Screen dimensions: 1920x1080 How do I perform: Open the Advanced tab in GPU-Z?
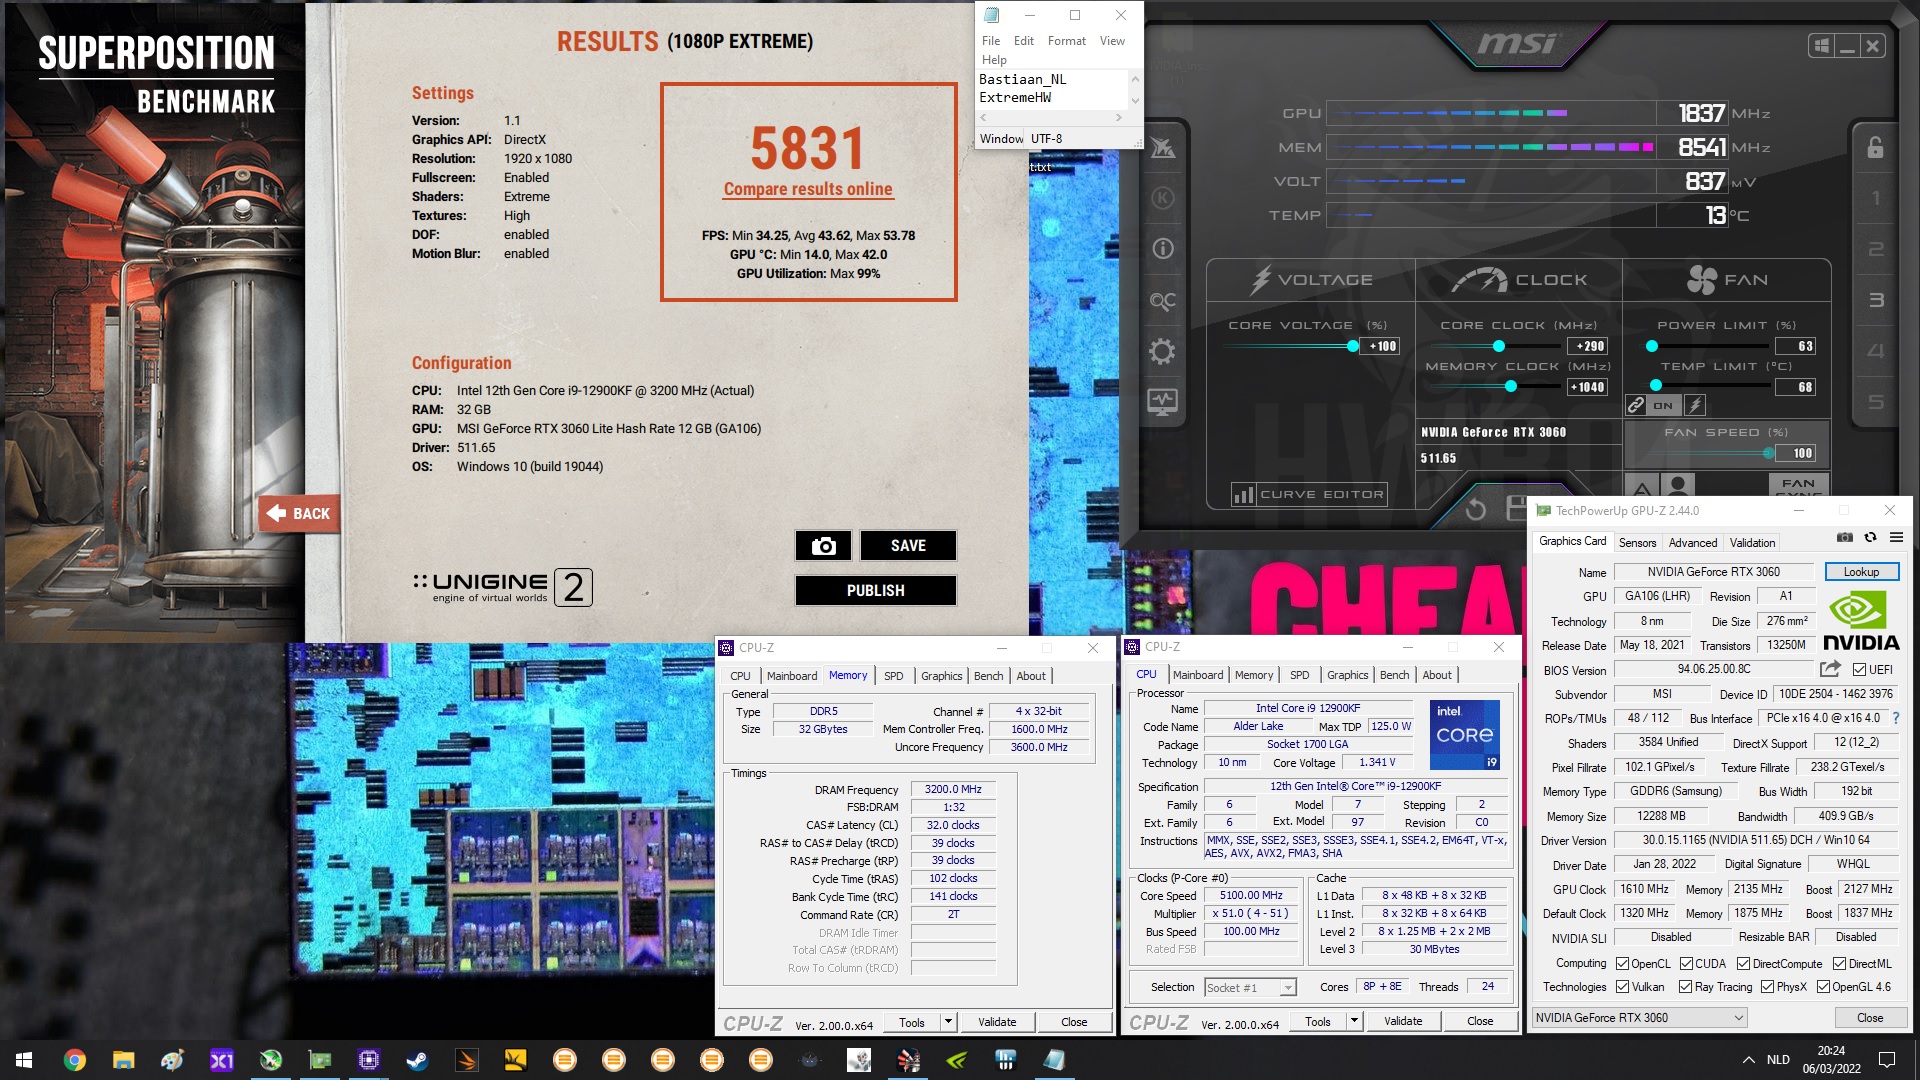click(1692, 543)
